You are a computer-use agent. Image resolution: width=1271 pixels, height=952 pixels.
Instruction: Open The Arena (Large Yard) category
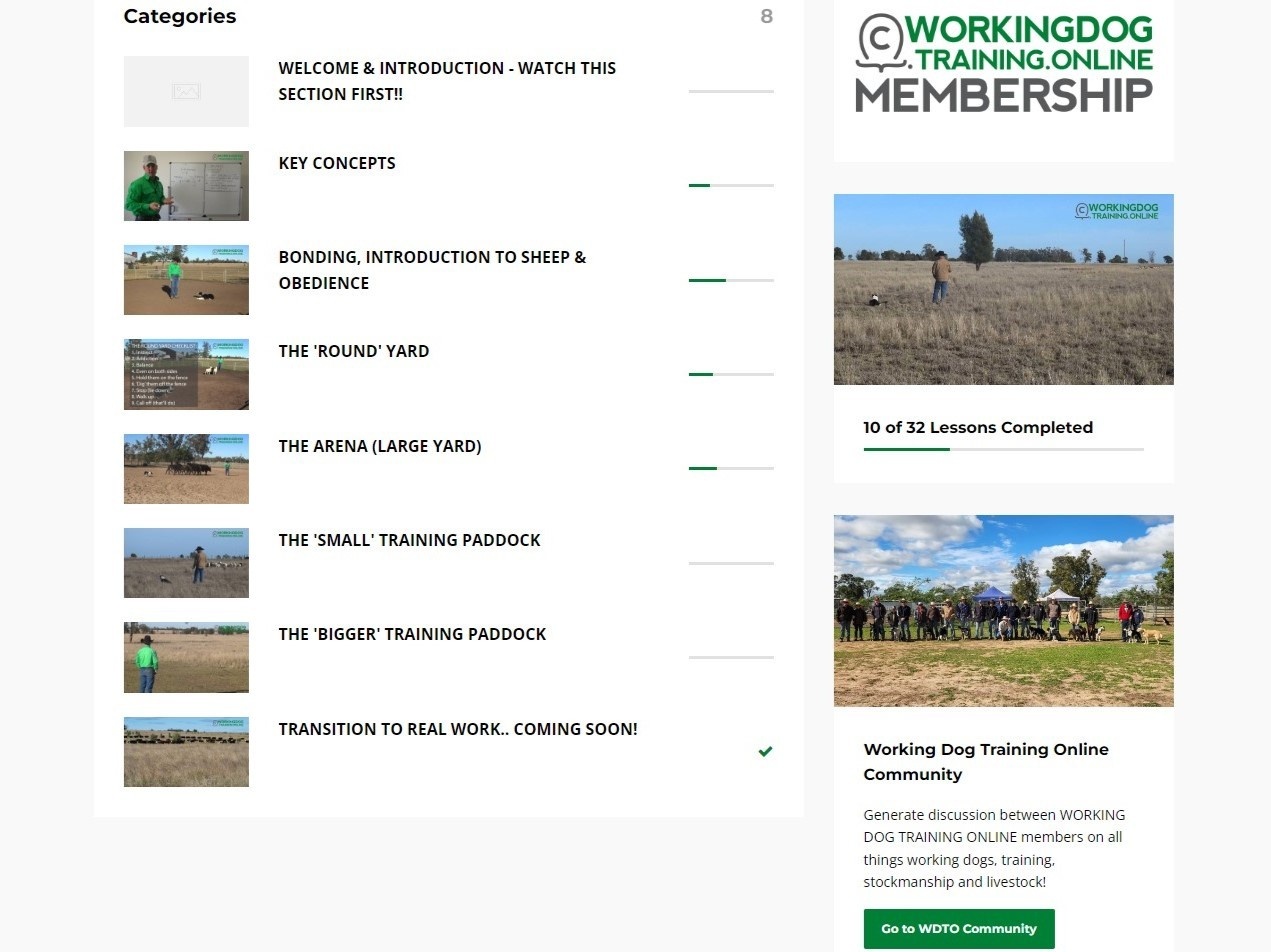(380, 446)
